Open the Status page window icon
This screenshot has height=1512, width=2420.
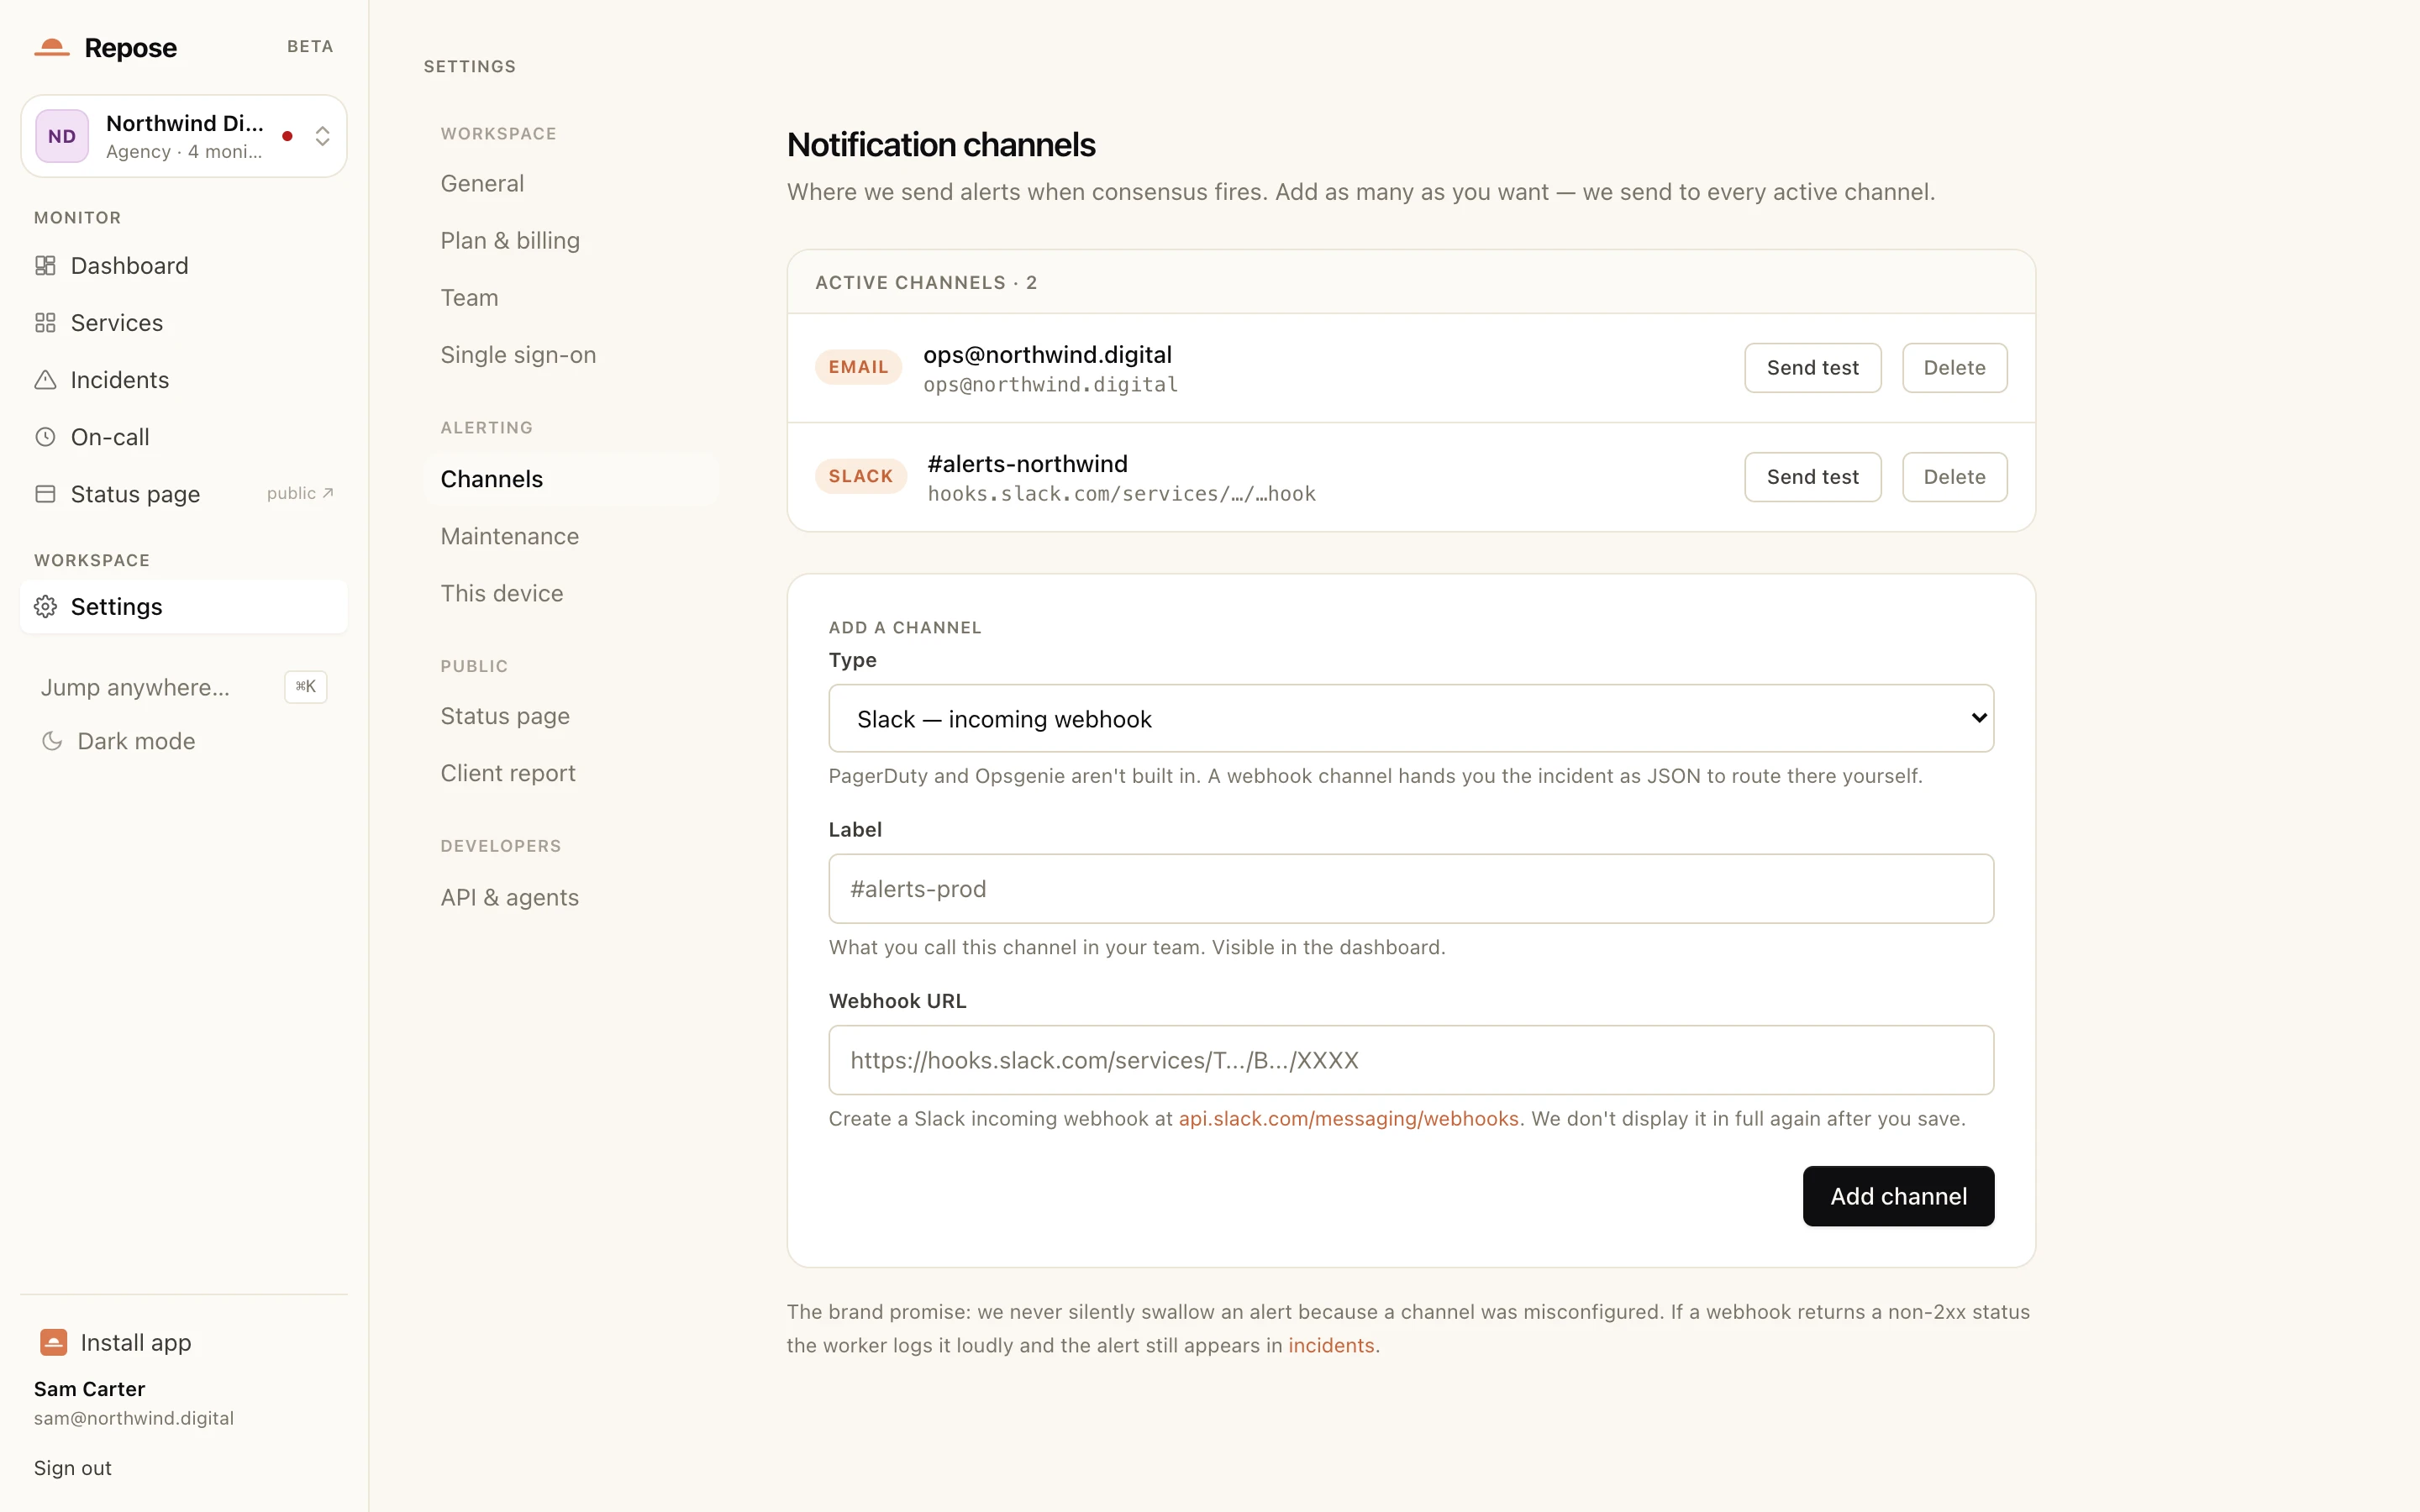click(45, 493)
